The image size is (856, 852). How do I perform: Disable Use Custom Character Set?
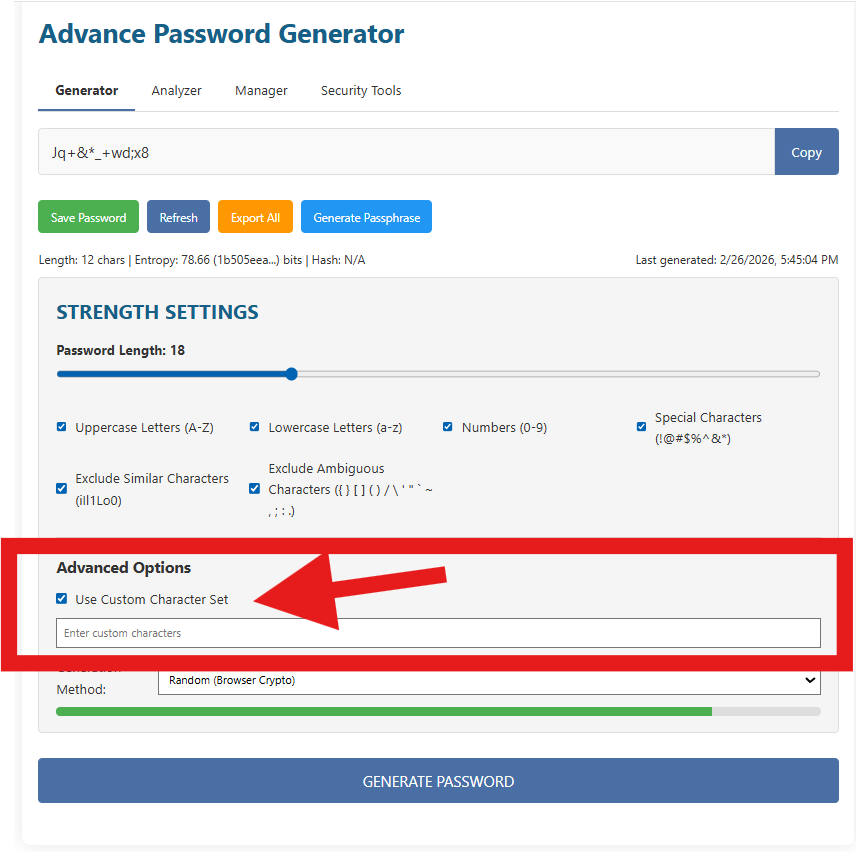[63, 600]
